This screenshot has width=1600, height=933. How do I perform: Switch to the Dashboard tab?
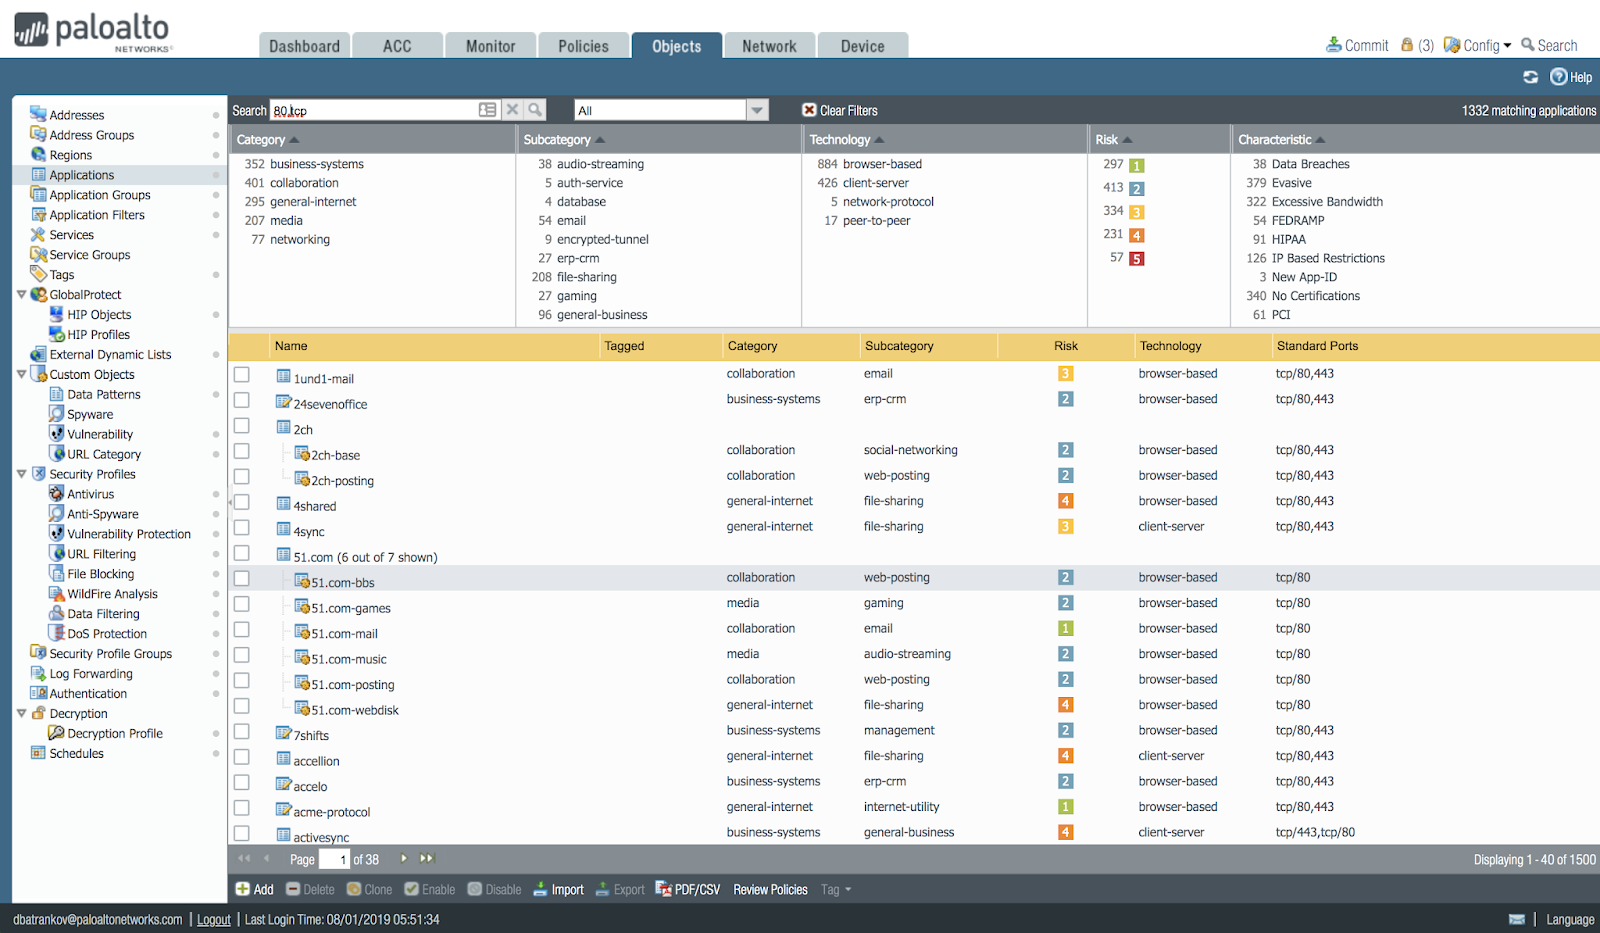304,46
